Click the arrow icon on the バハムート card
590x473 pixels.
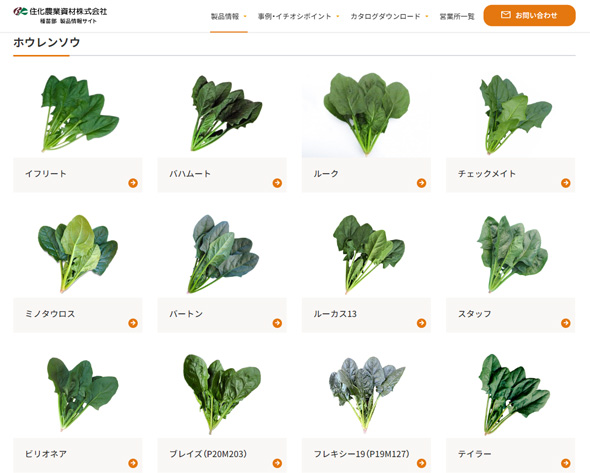pyautogui.click(x=277, y=183)
